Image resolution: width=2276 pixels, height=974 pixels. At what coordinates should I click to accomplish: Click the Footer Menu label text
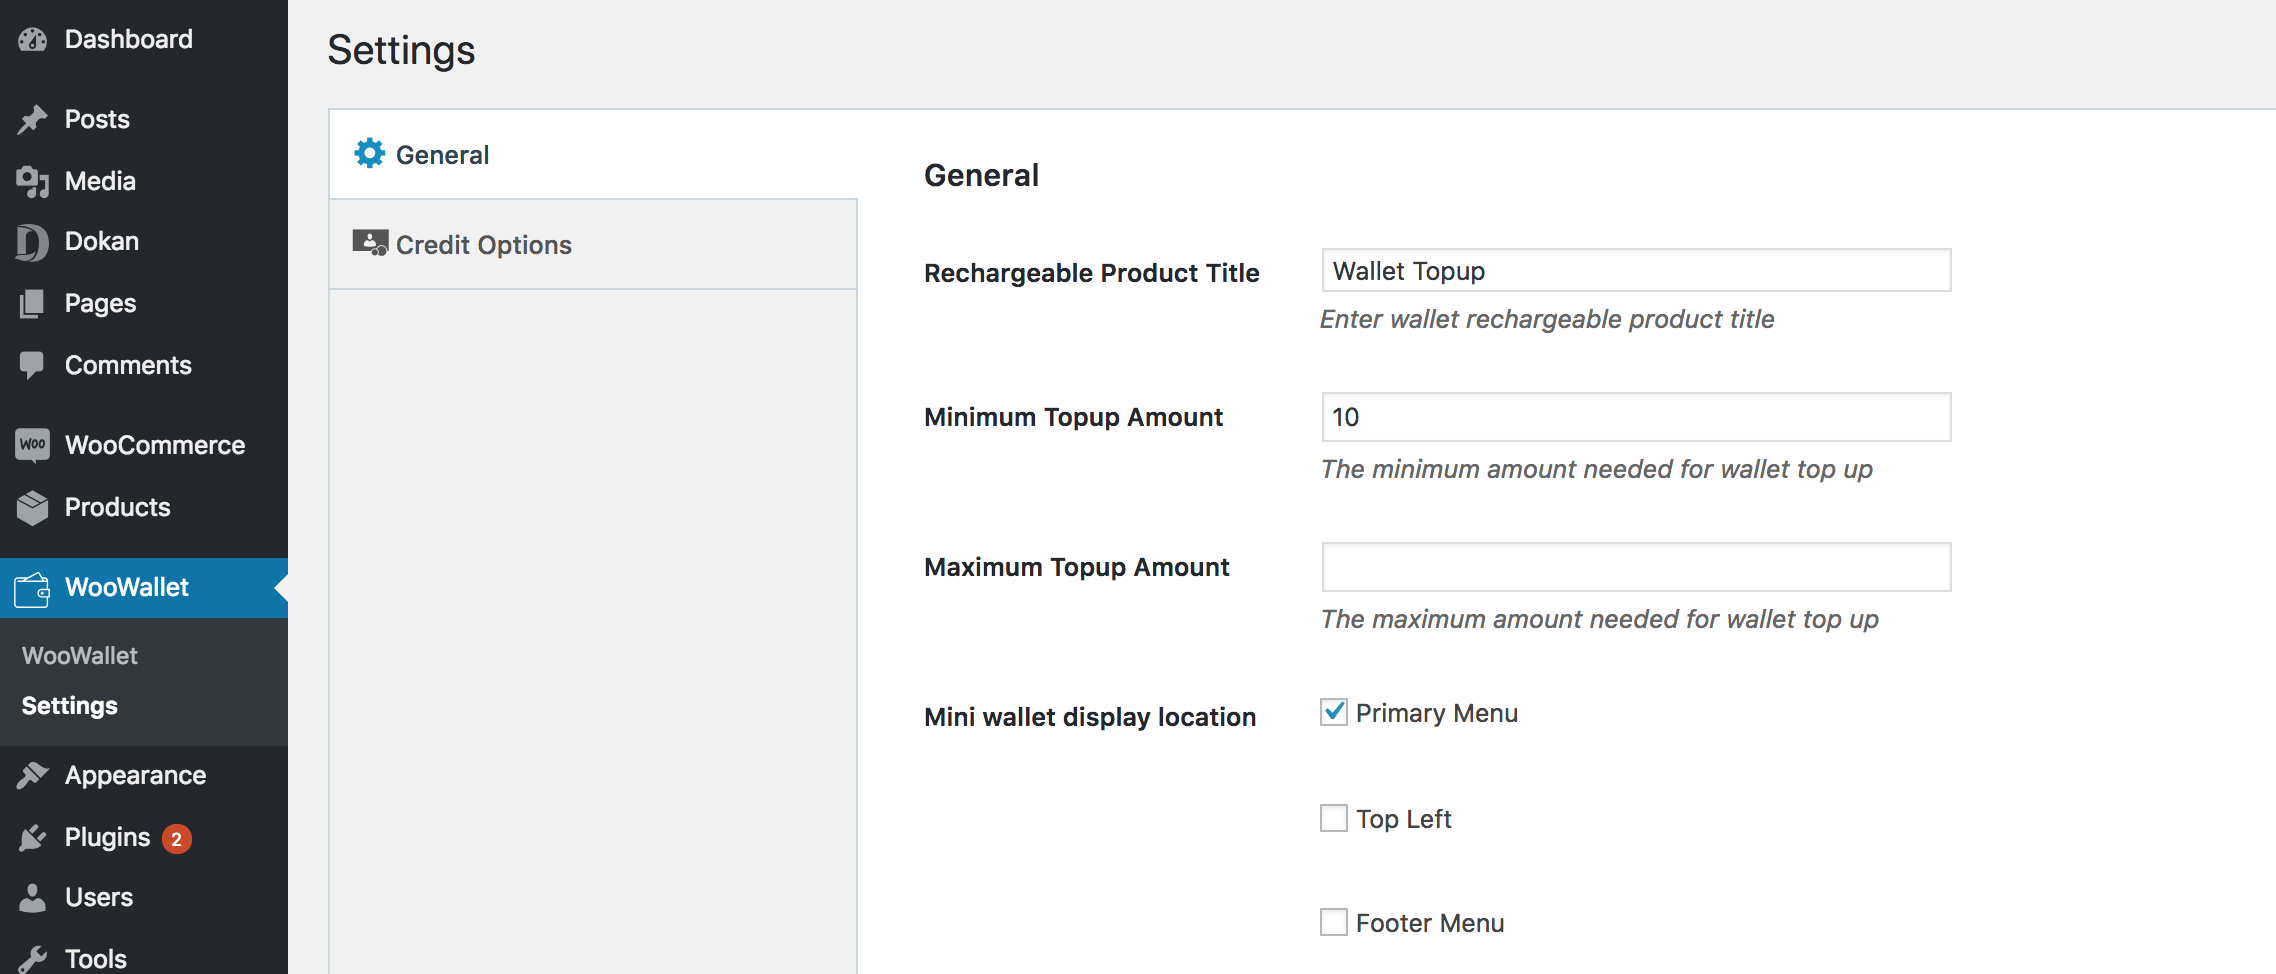pos(1430,923)
